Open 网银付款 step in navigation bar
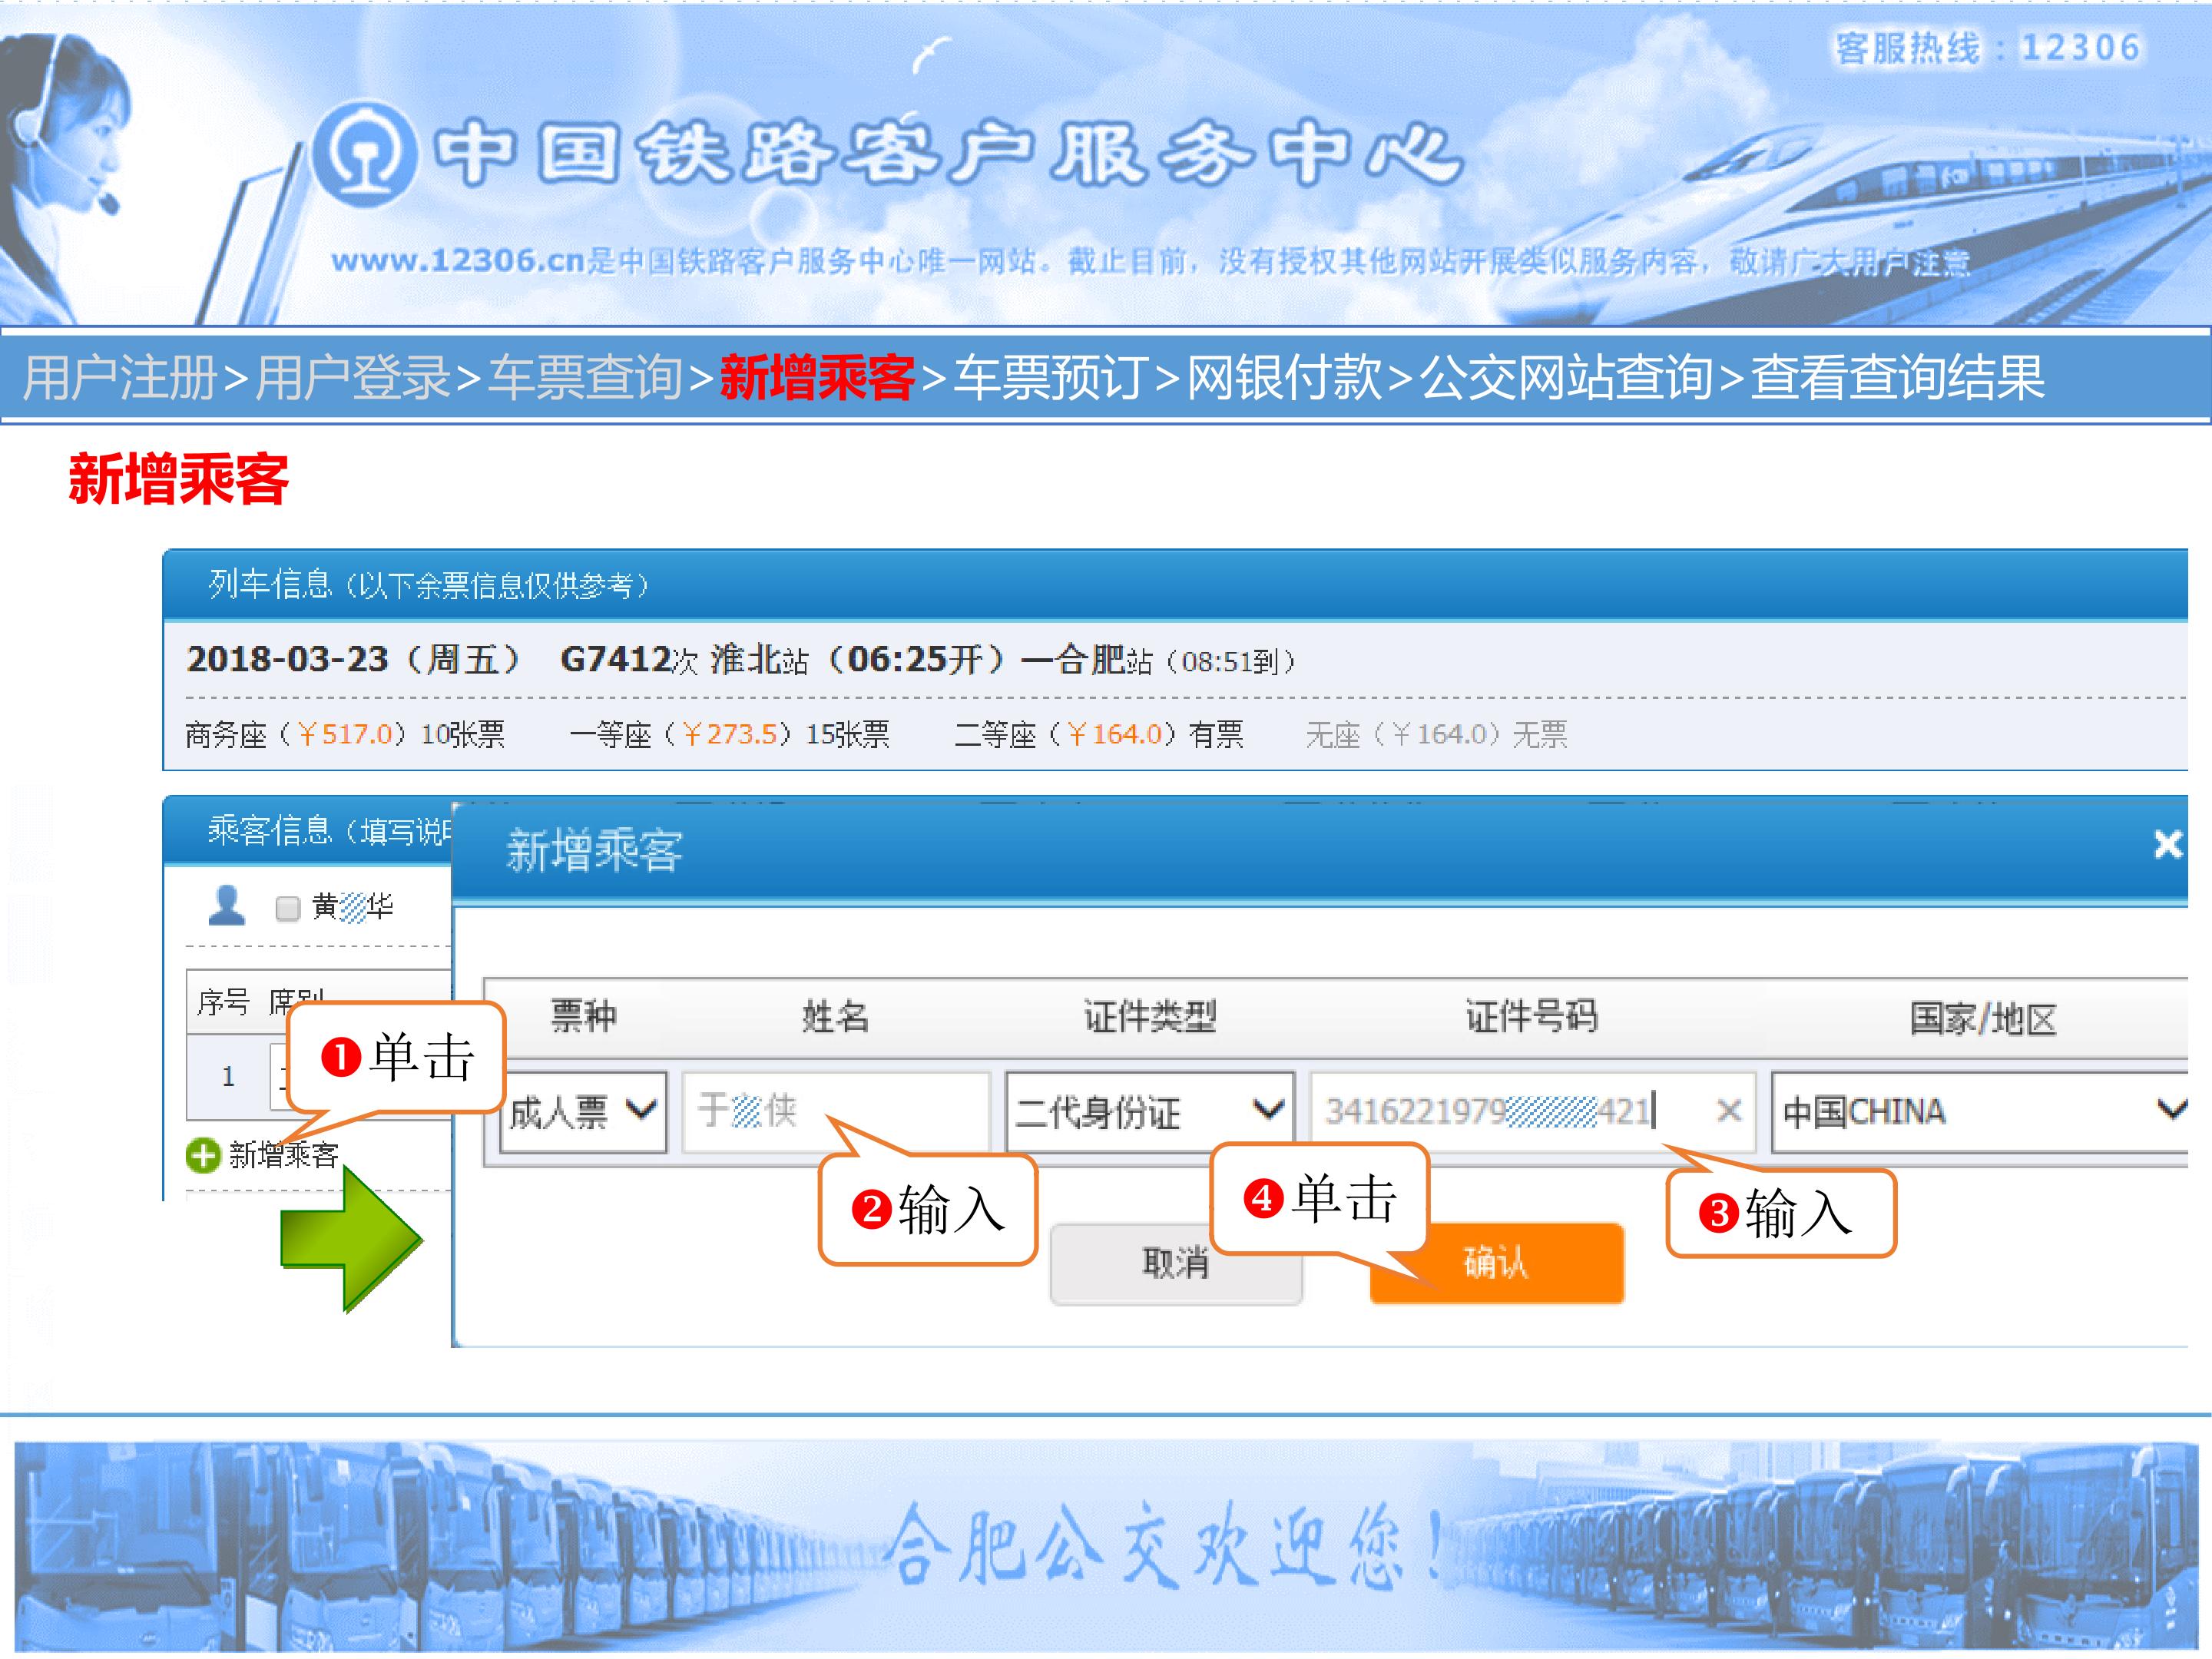Viewport: 2212px width, 1659px height. coord(1284,378)
